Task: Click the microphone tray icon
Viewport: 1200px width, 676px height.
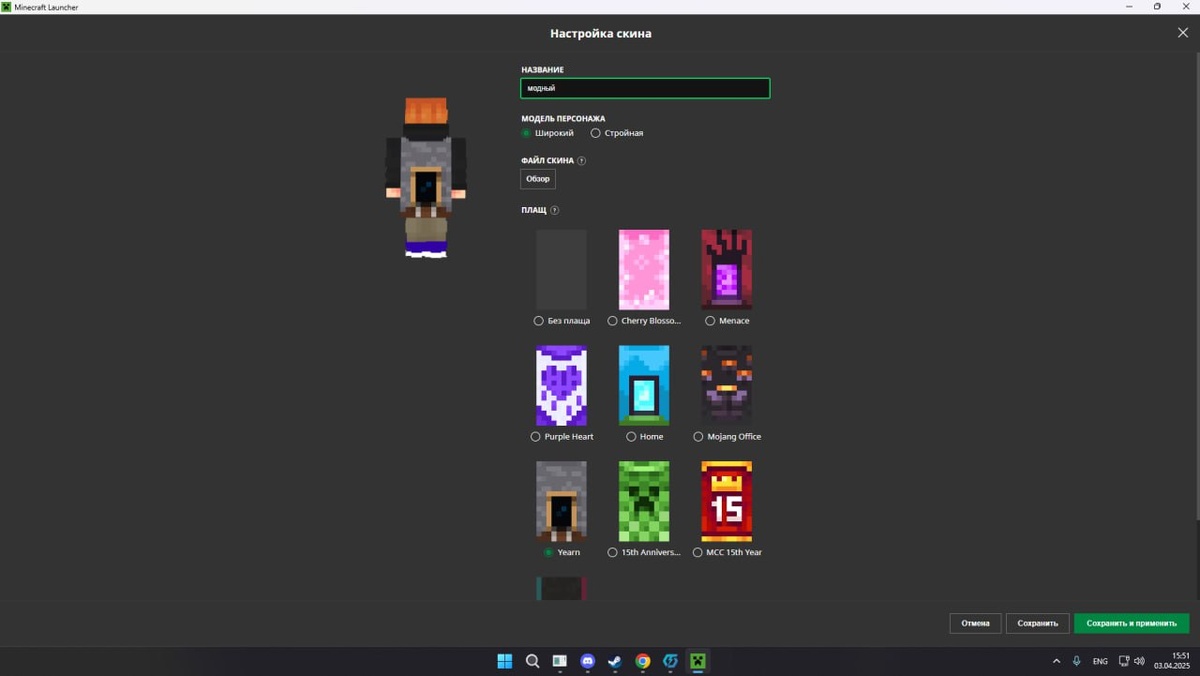Action: pyautogui.click(x=1077, y=661)
